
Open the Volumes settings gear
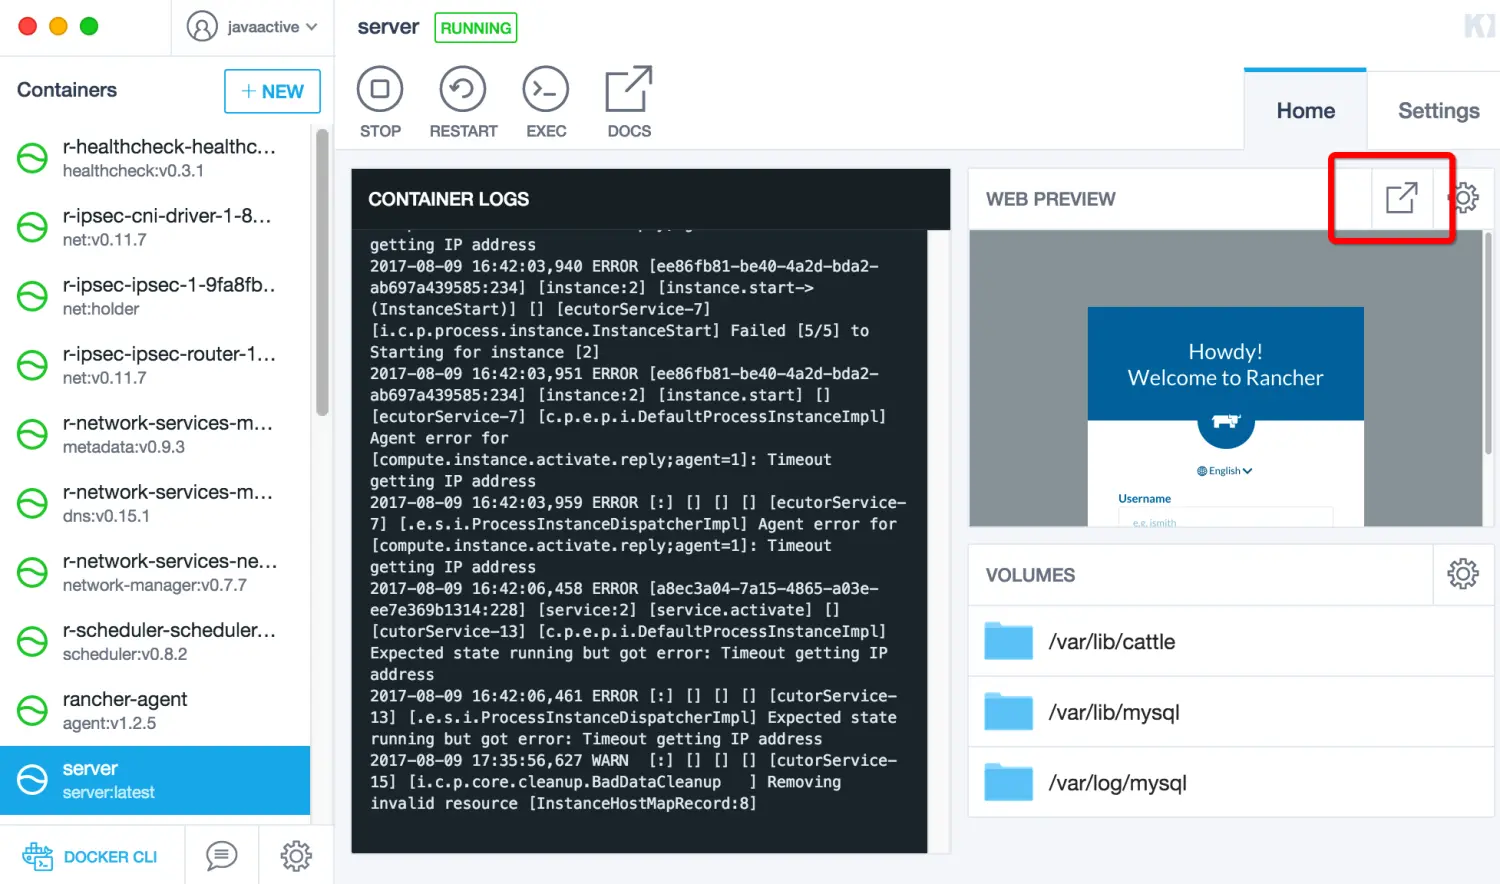(x=1463, y=574)
